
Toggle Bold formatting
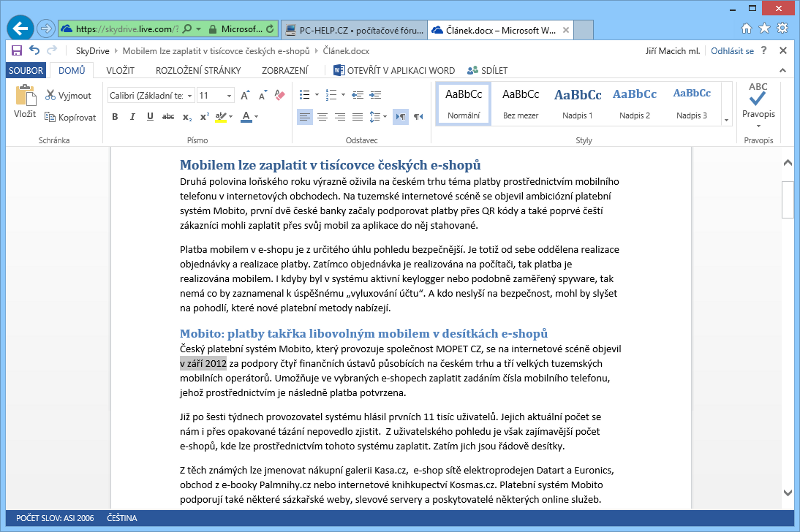[115, 117]
